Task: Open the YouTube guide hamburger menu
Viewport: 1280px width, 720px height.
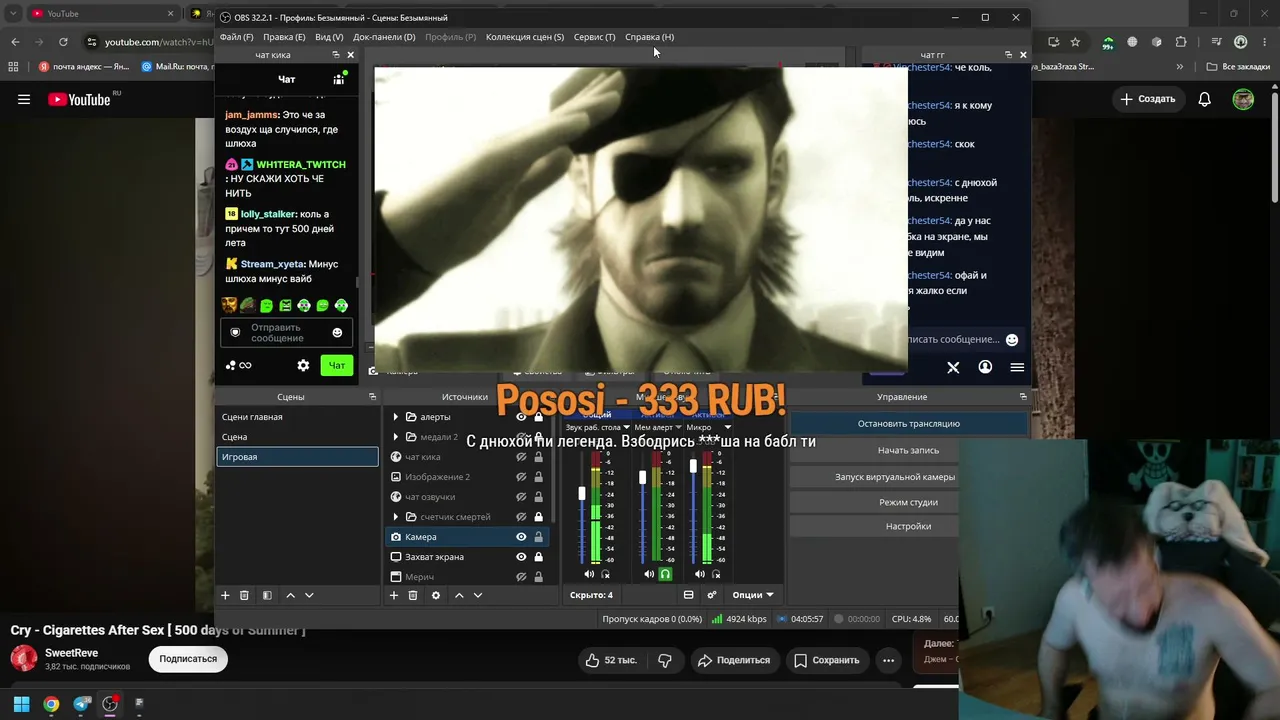Action: tap(24, 99)
